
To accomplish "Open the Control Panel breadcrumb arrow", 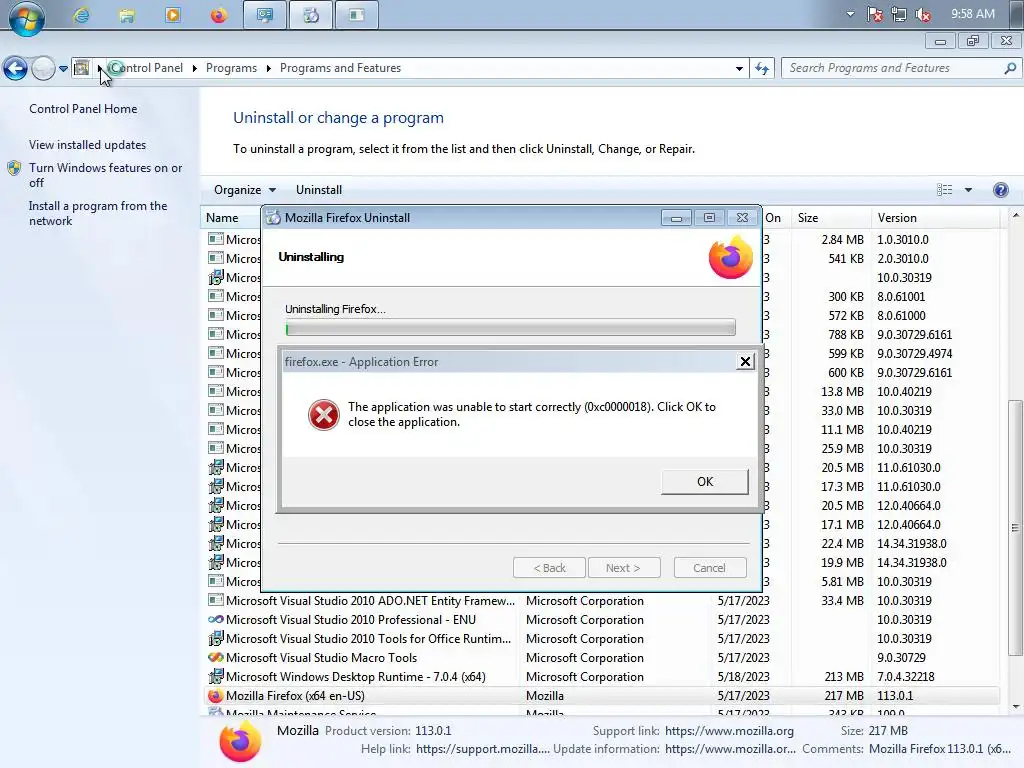I will point(195,68).
